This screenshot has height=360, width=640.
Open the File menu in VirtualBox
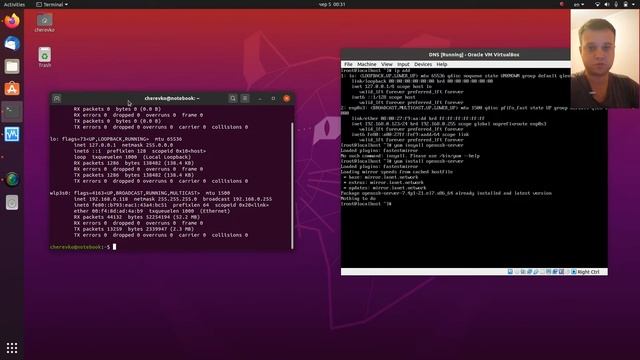click(x=348, y=64)
